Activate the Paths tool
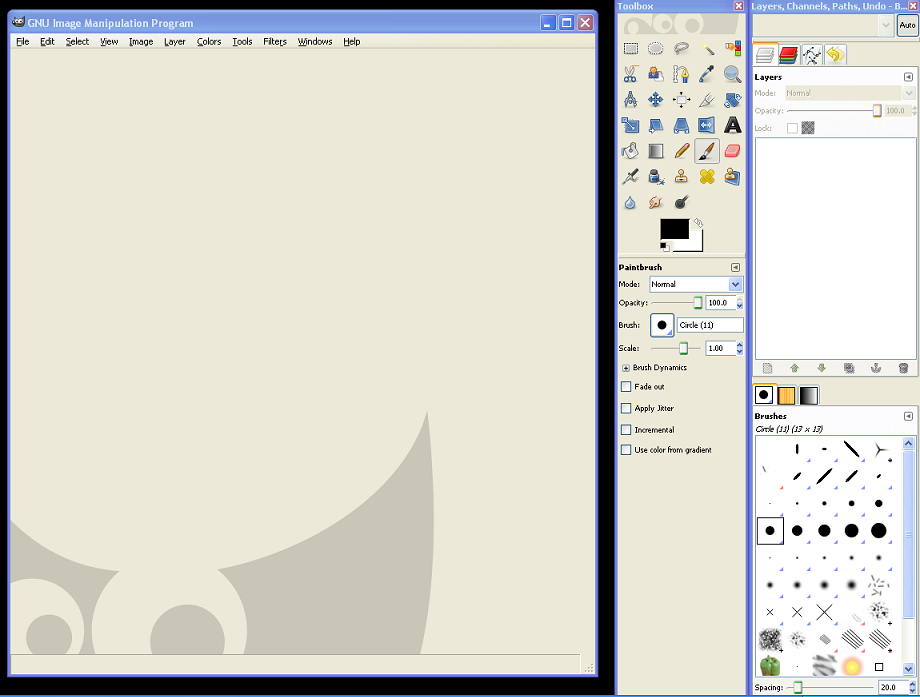 click(x=681, y=74)
